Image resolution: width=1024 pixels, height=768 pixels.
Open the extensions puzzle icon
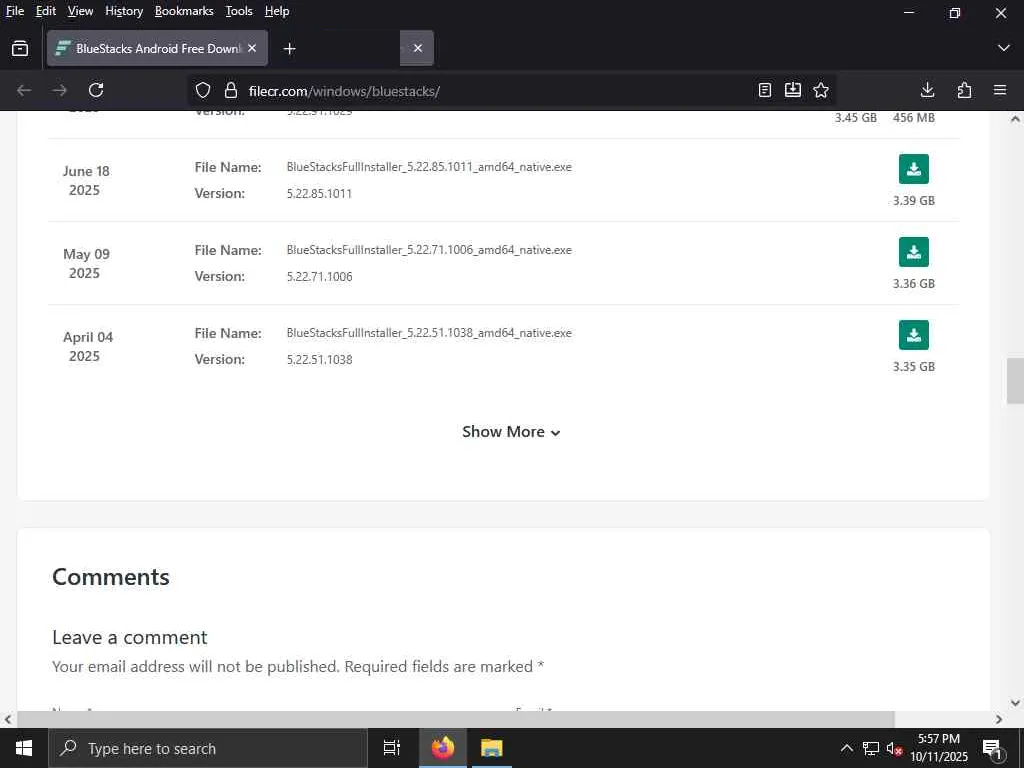[x=964, y=90]
